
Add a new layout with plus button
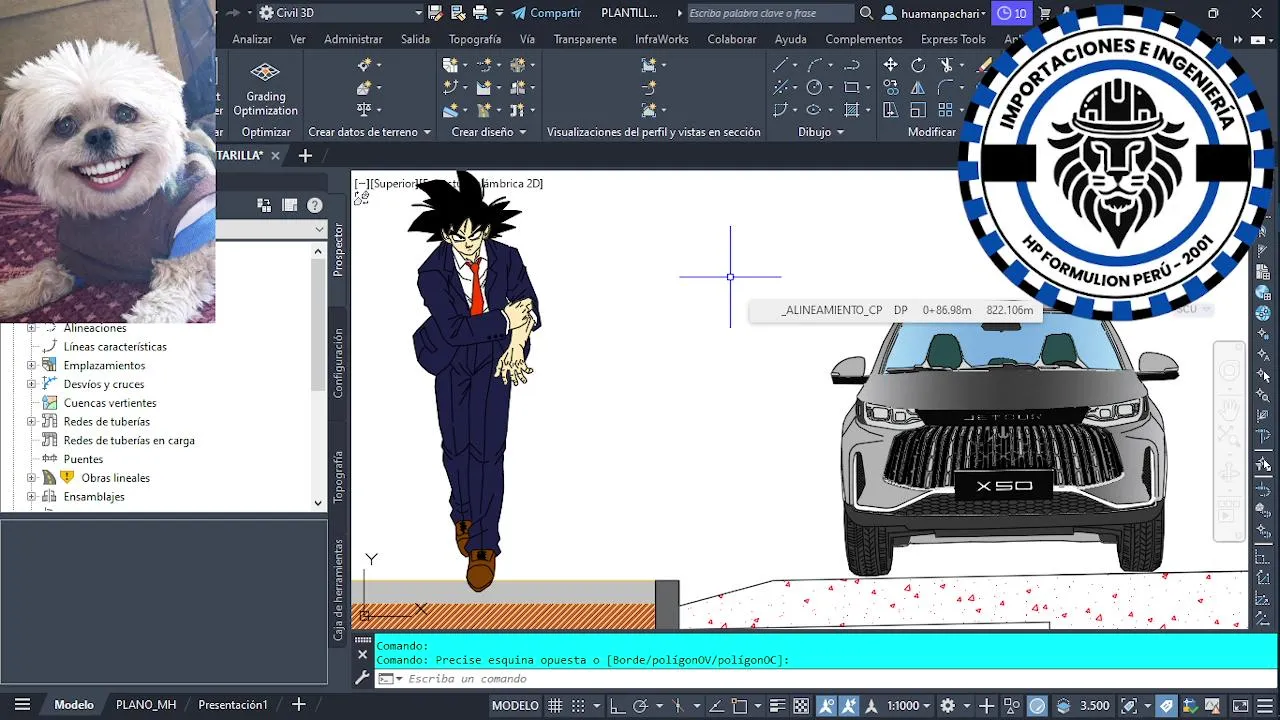298,704
